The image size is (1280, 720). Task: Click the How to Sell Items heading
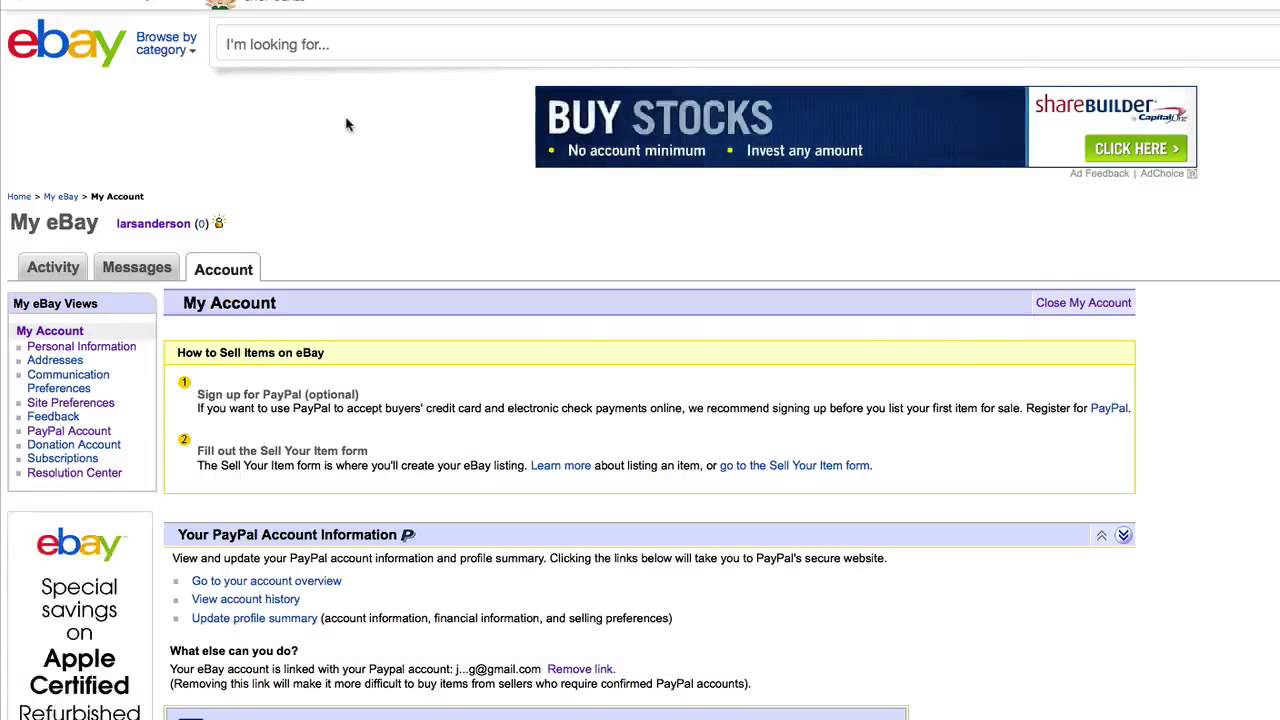point(250,353)
